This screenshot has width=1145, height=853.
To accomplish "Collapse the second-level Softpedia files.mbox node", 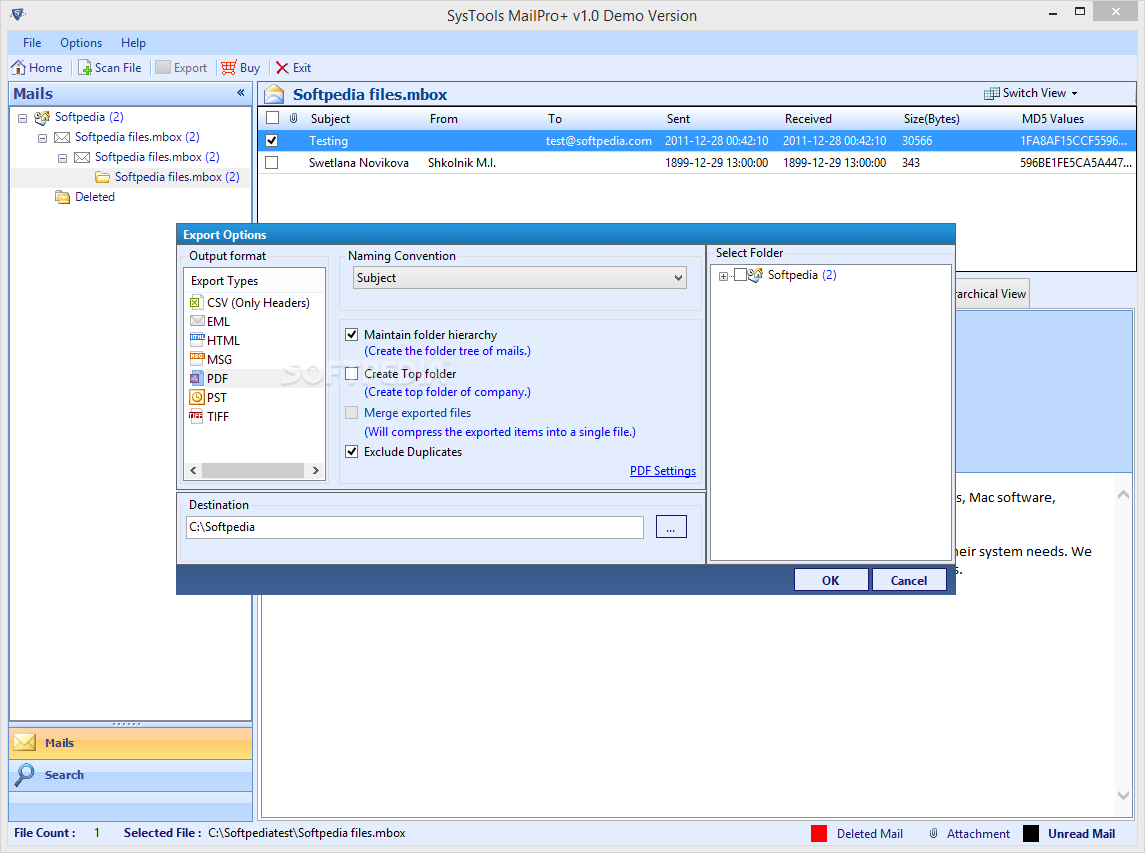I will [62, 158].
